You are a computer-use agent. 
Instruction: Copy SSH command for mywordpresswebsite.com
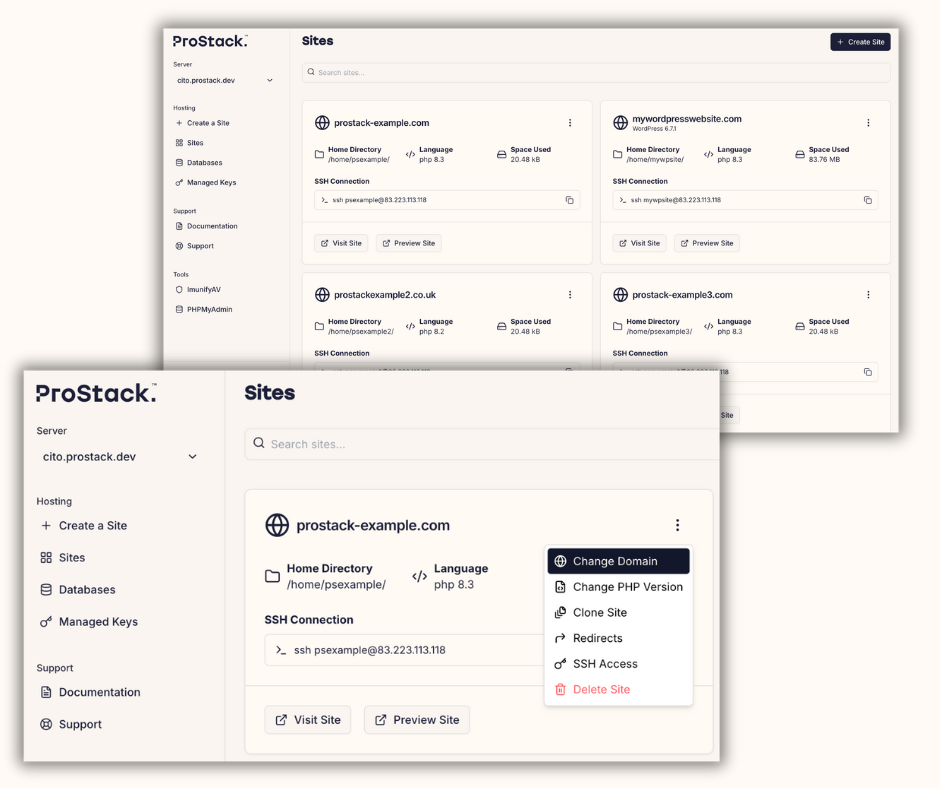[x=868, y=200]
